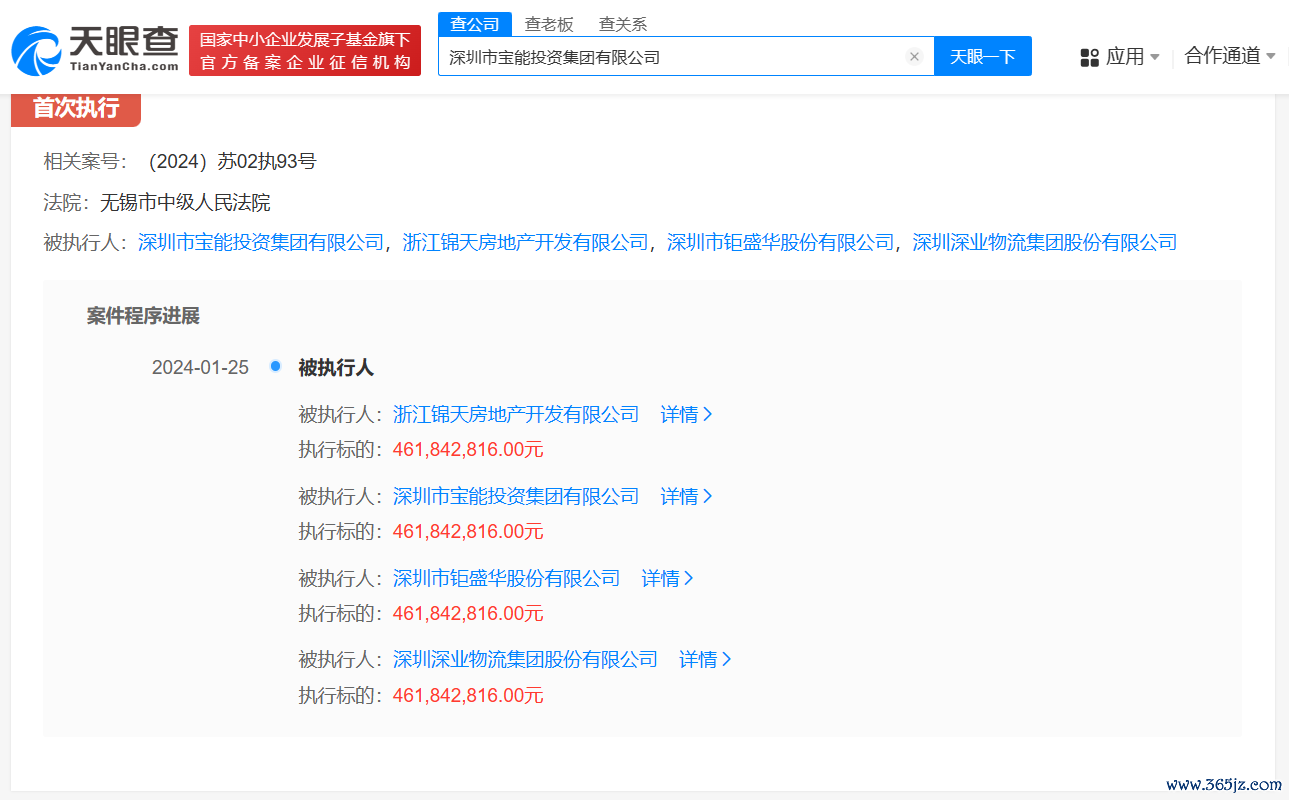Screen dimensions: 1289x800
Task: Click the case number (2024)苏02执93号
Action: (x=231, y=161)
